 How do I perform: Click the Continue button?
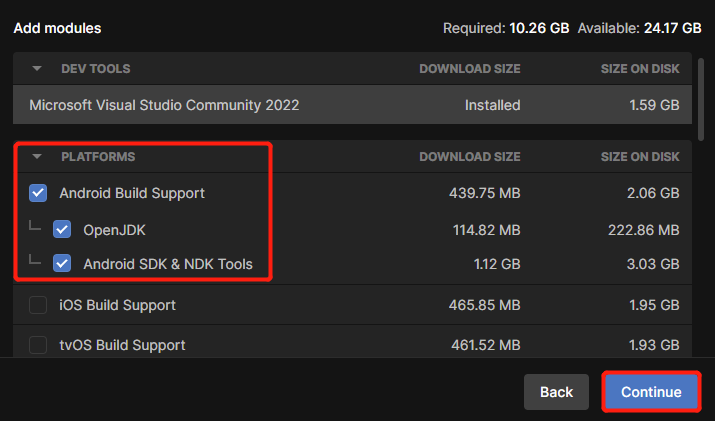[x=651, y=392]
